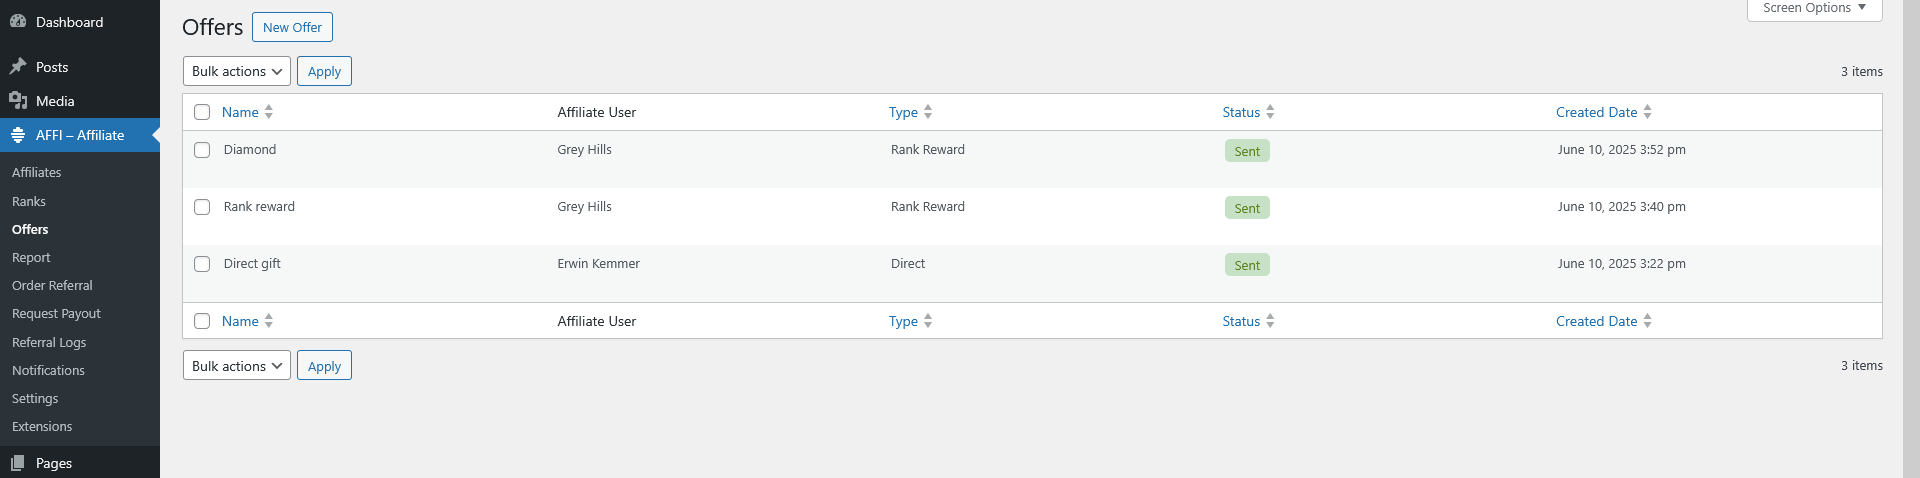Click the Pages icon in sidebar
This screenshot has height=478, width=1920.
pos(18,463)
